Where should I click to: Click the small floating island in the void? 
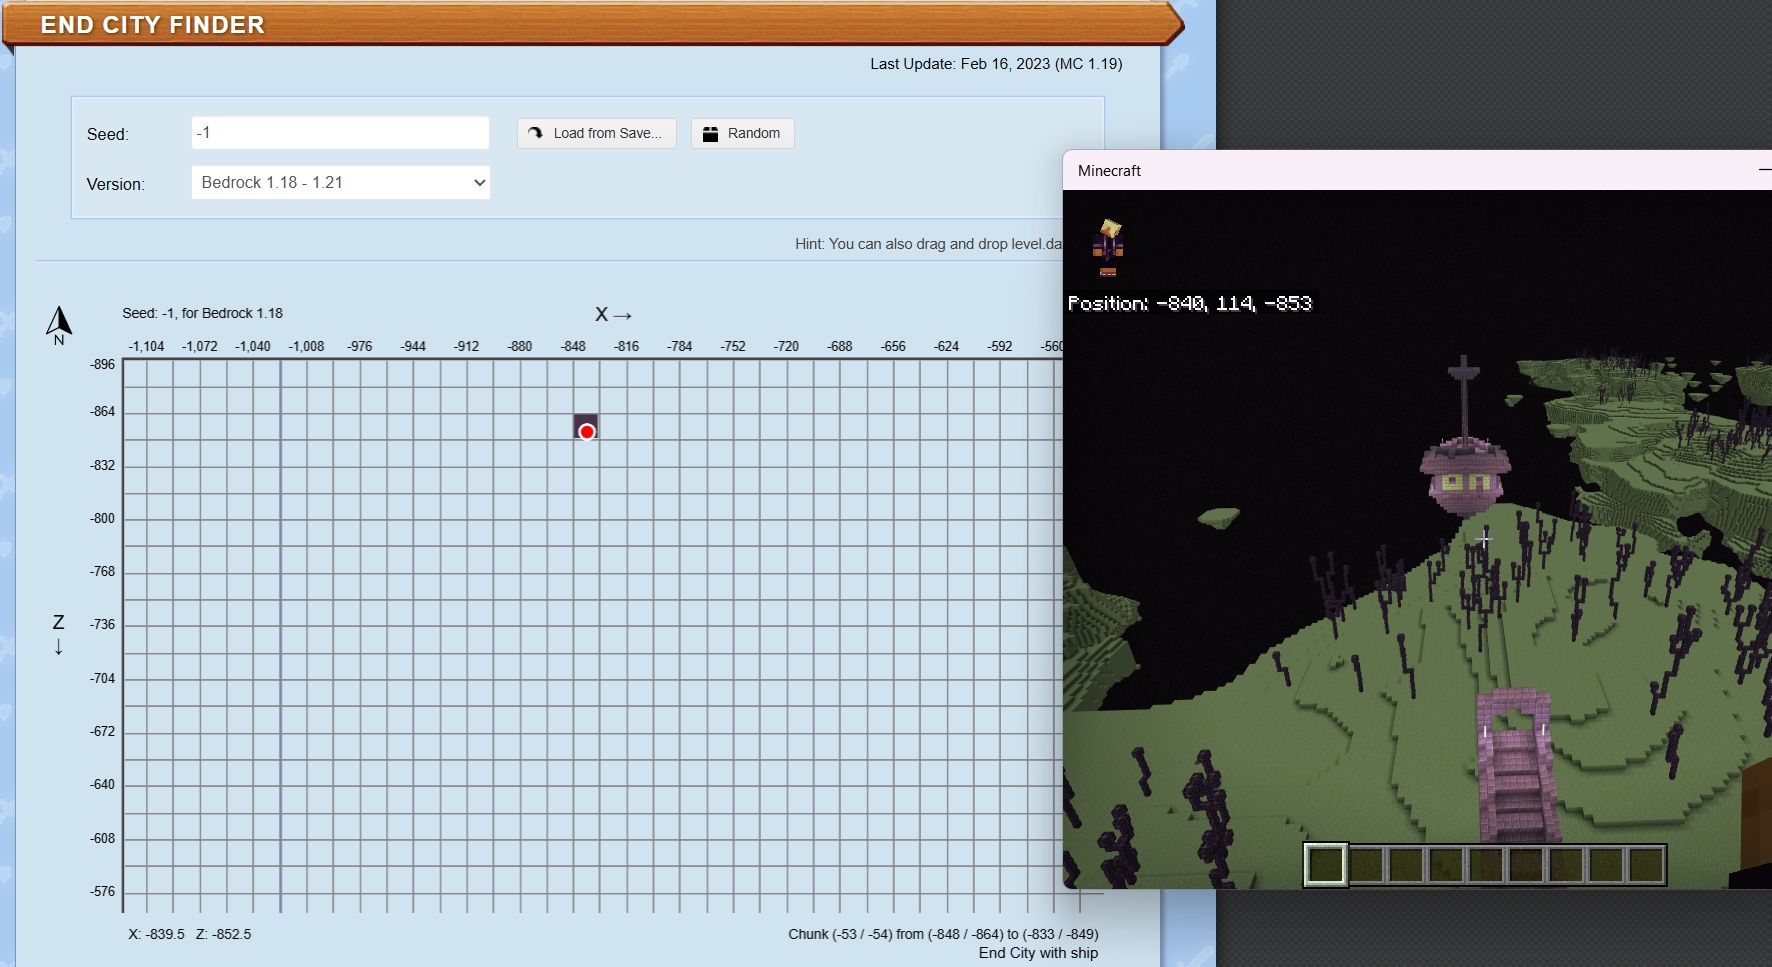pos(1219,517)
